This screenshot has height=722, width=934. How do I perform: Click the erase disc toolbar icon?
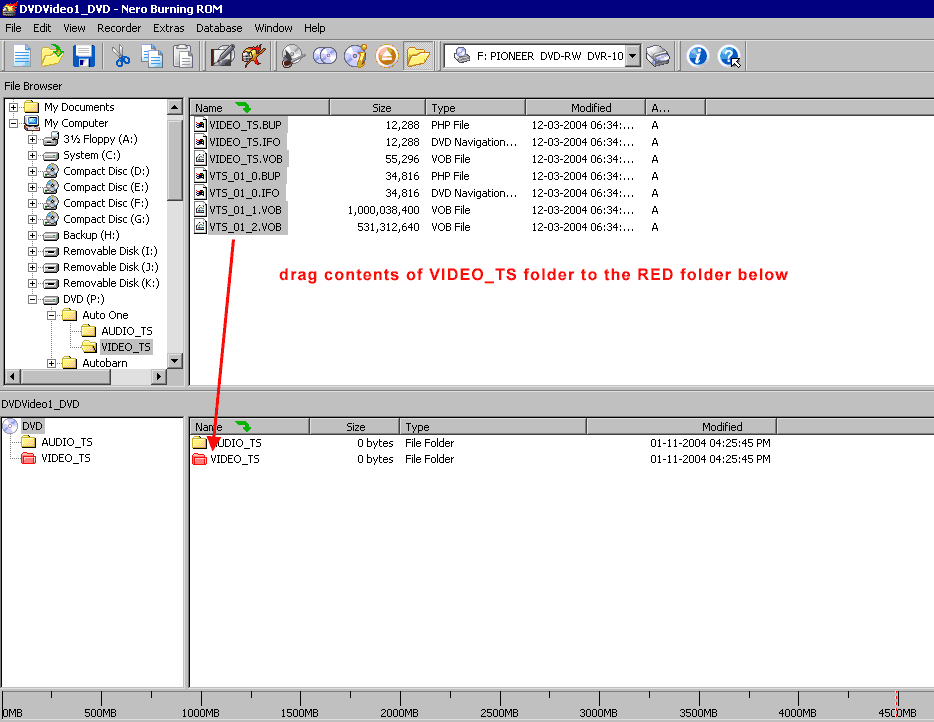[294, 56]
